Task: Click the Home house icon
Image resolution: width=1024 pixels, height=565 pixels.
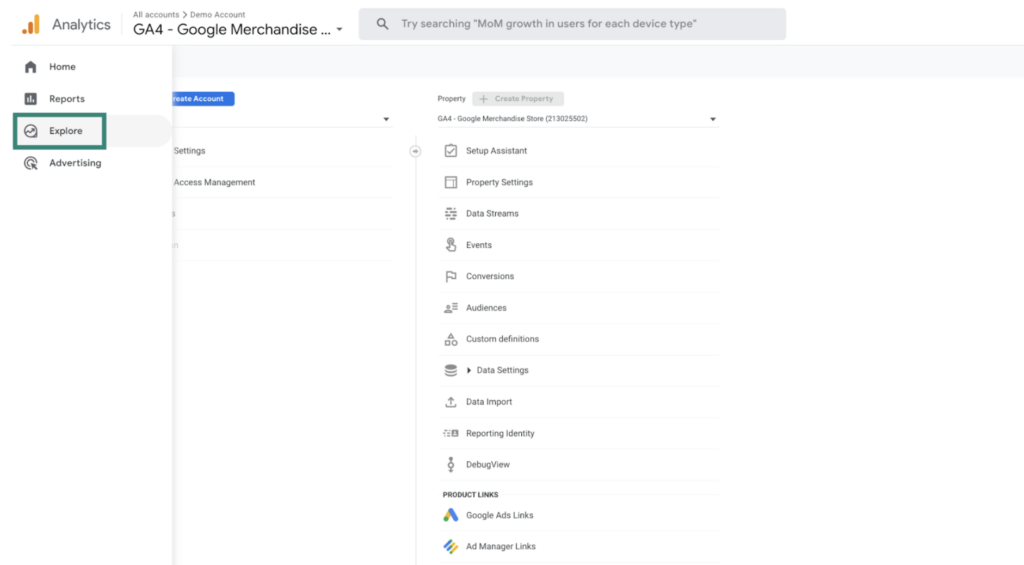Action: point(31,67)
